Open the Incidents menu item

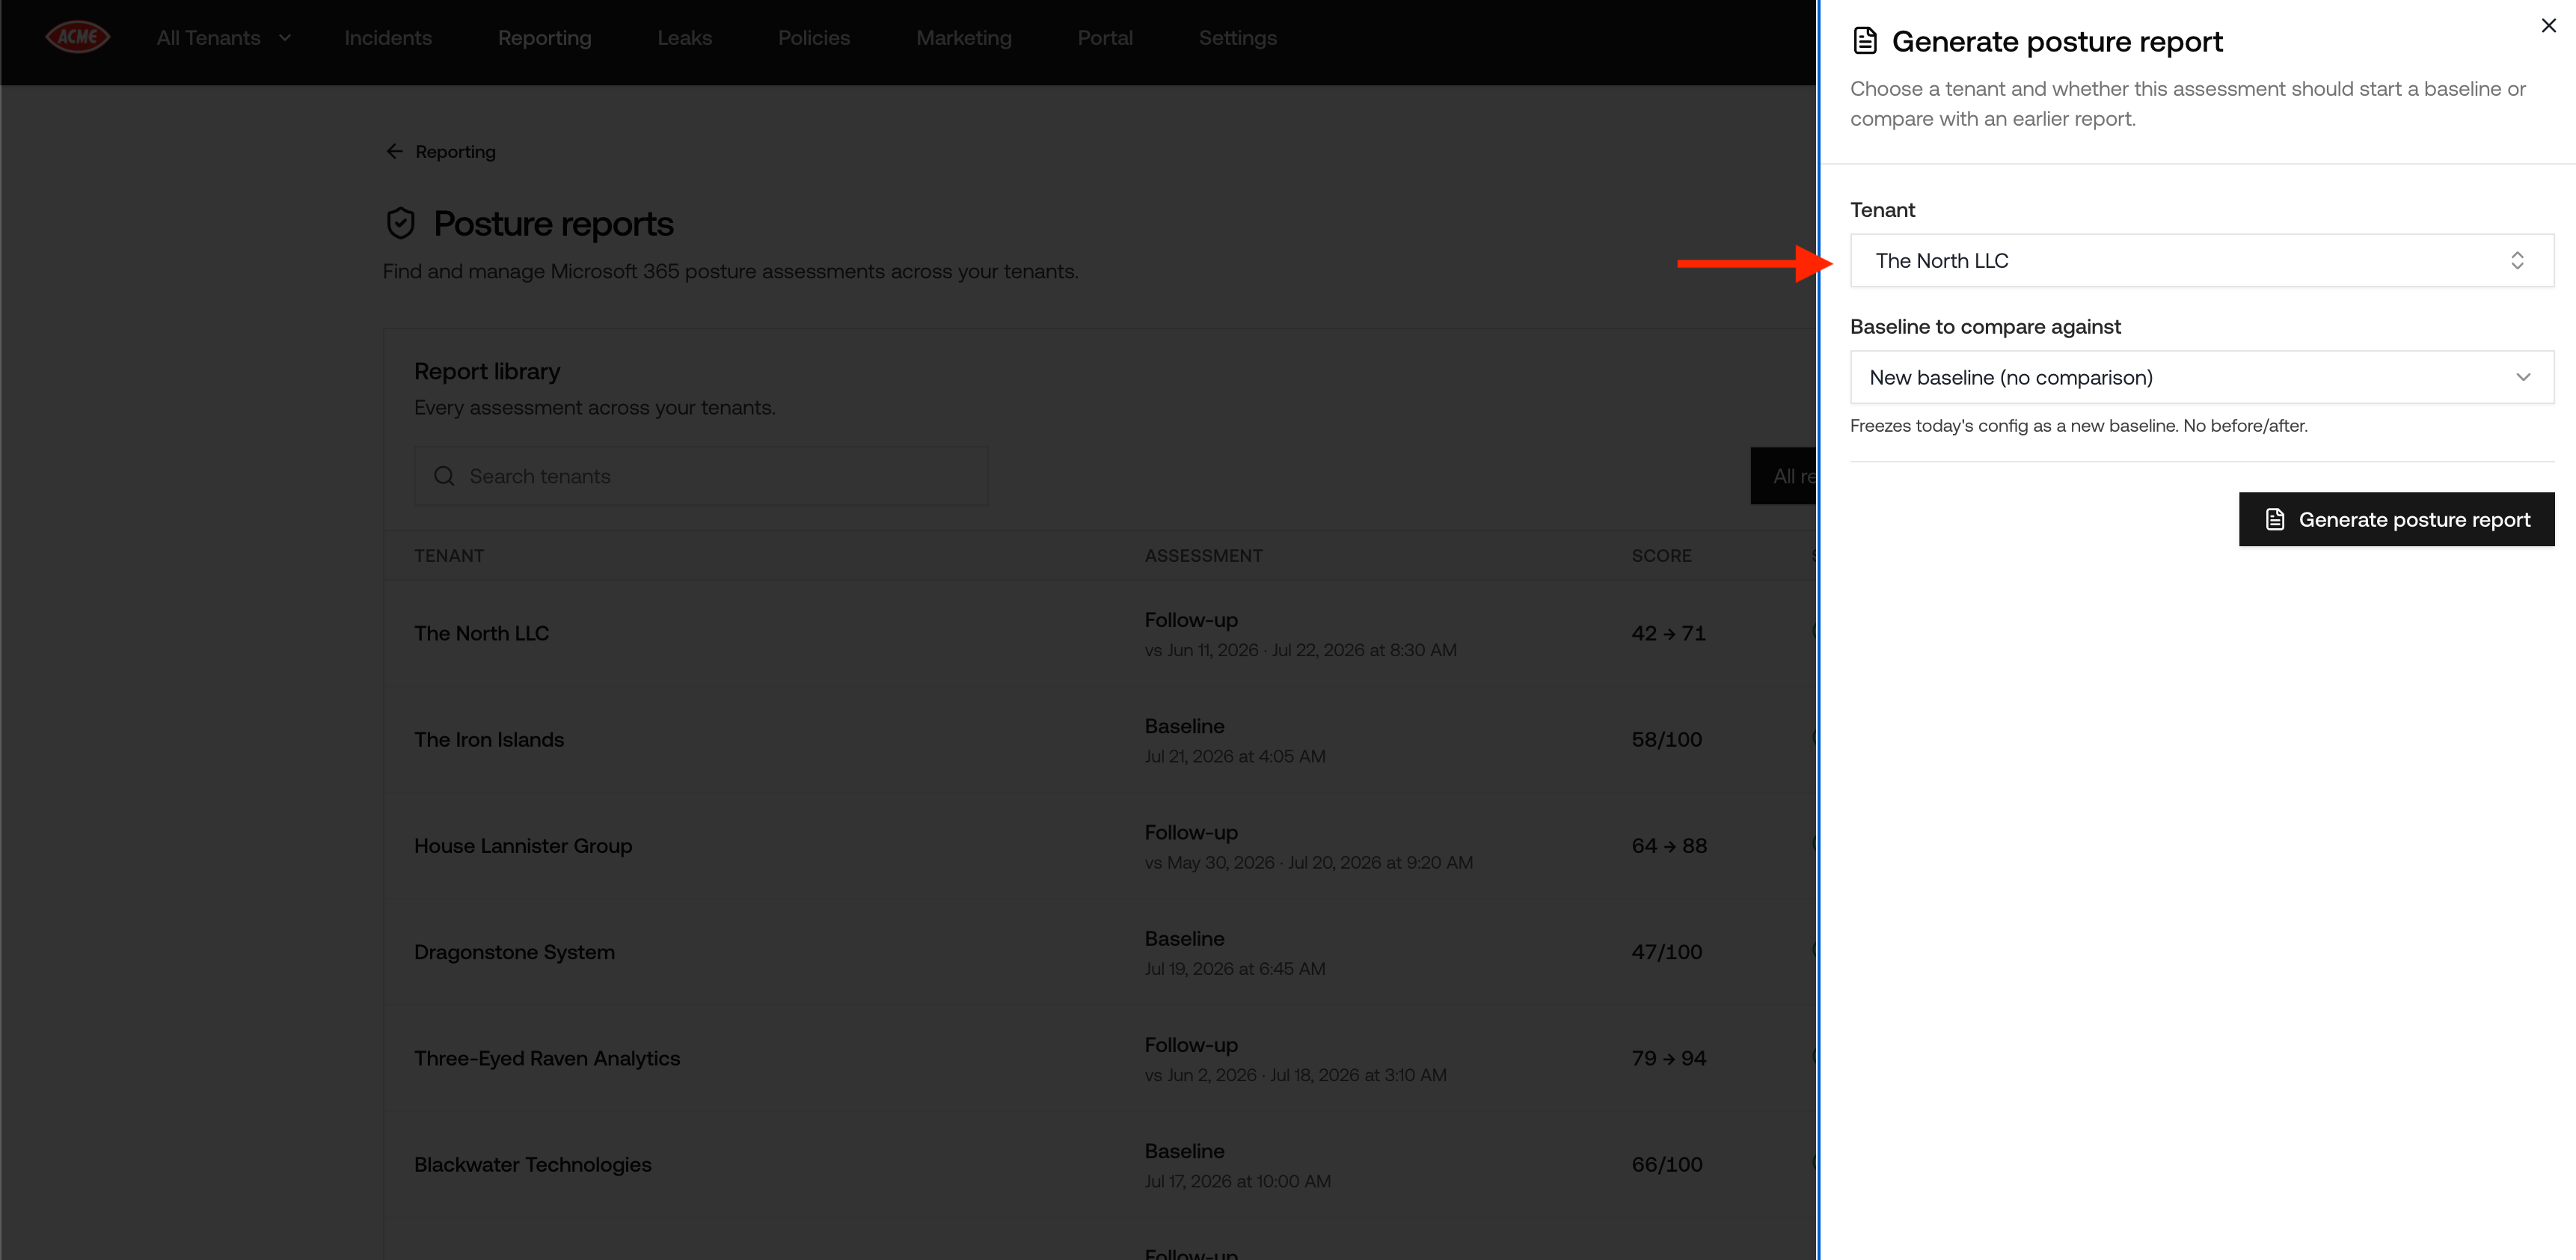pos(388,38)
